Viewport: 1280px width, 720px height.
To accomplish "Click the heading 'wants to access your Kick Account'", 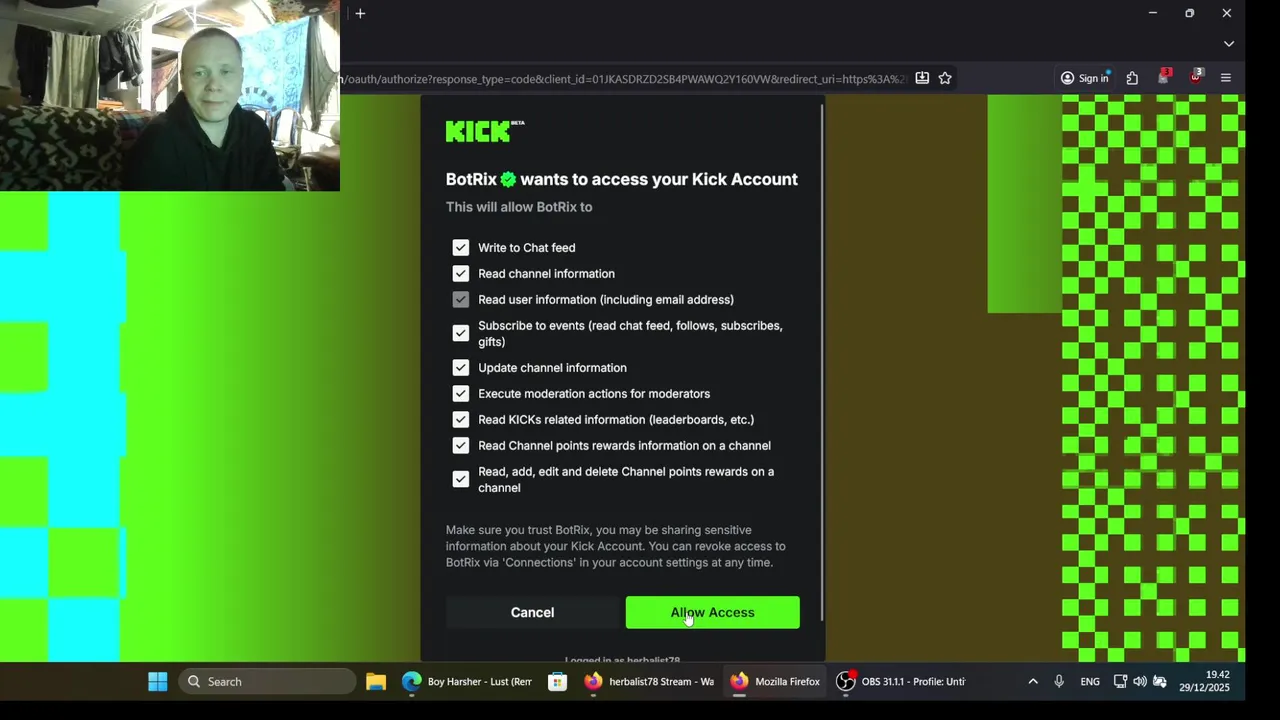I will click(659, 180).
